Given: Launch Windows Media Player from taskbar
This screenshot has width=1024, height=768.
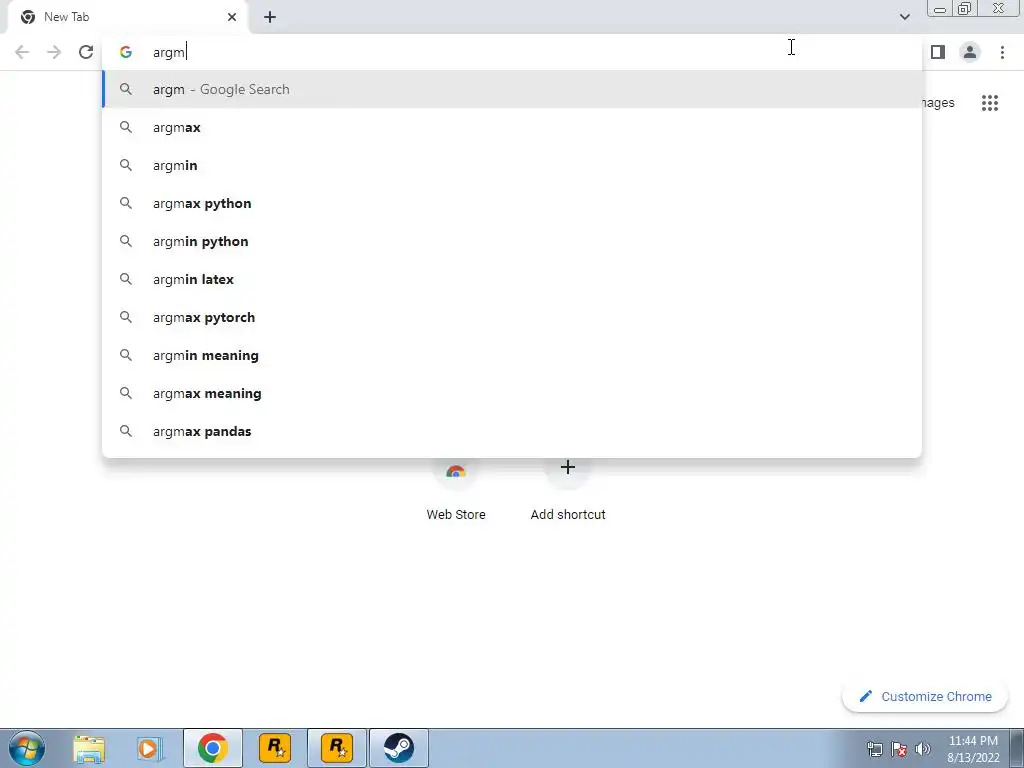Looking at the screenshot, I should coord(150,748).
